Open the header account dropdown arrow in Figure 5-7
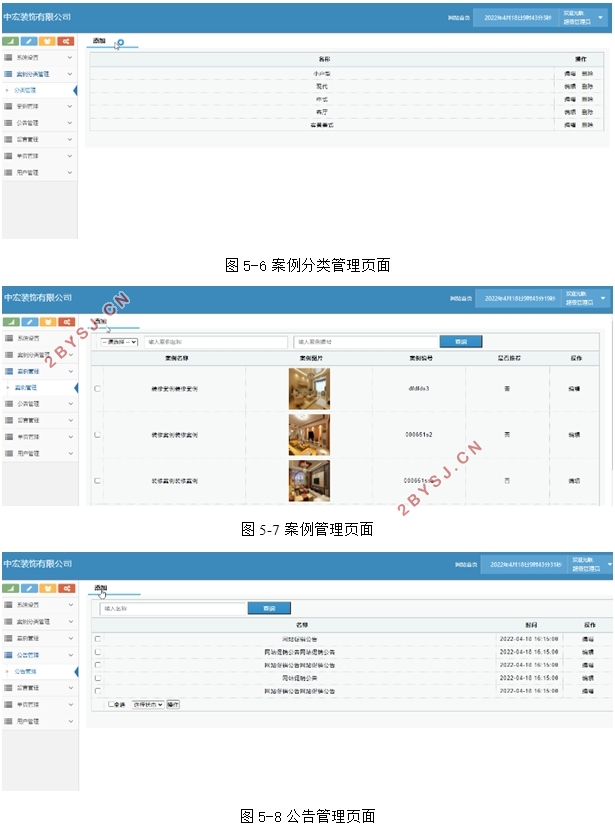Screen dimensions: 615x826 pyautogui.click(x=603, y=298)
